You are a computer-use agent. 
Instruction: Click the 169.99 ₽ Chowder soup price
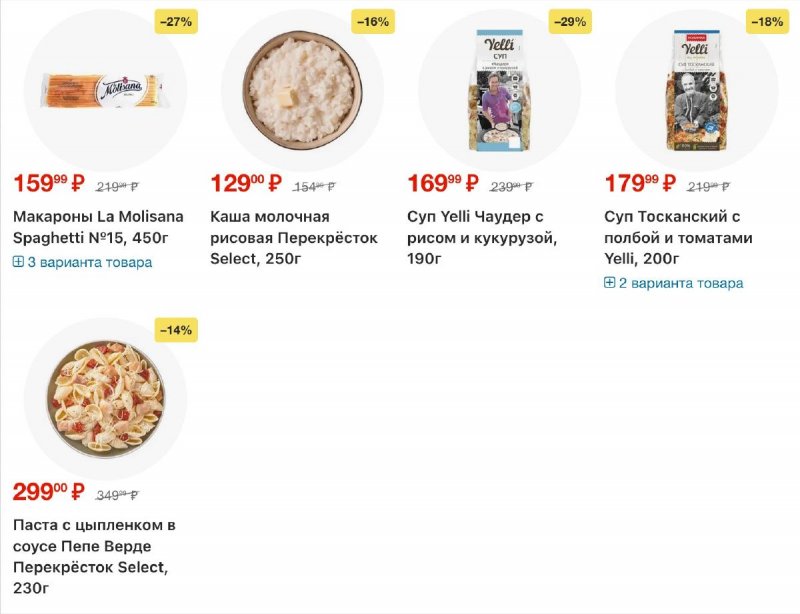443,184
